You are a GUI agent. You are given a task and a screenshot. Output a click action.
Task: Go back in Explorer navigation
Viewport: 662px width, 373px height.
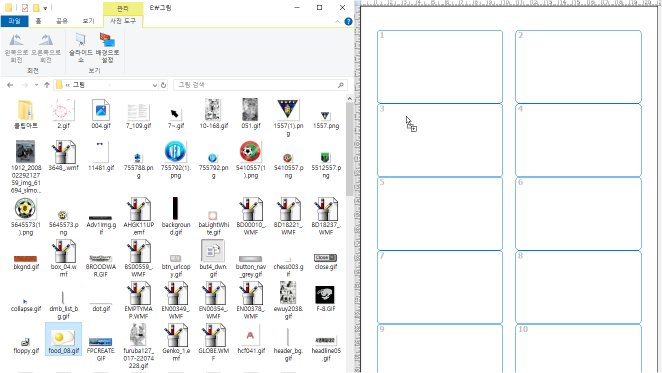10,85
